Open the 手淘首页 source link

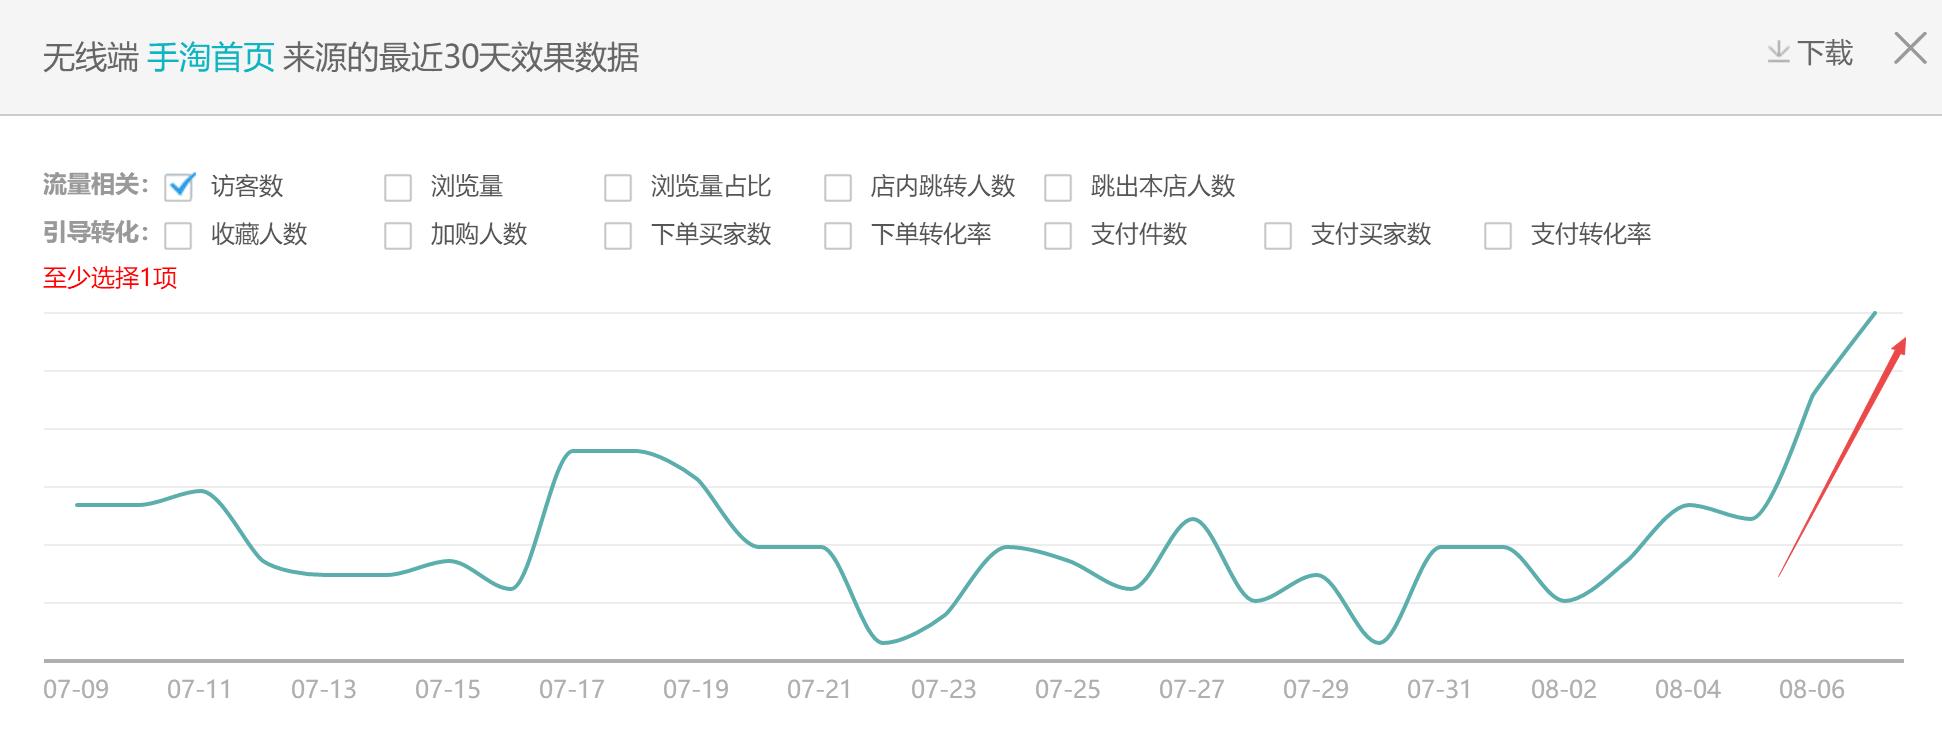(x=210, y=58)
